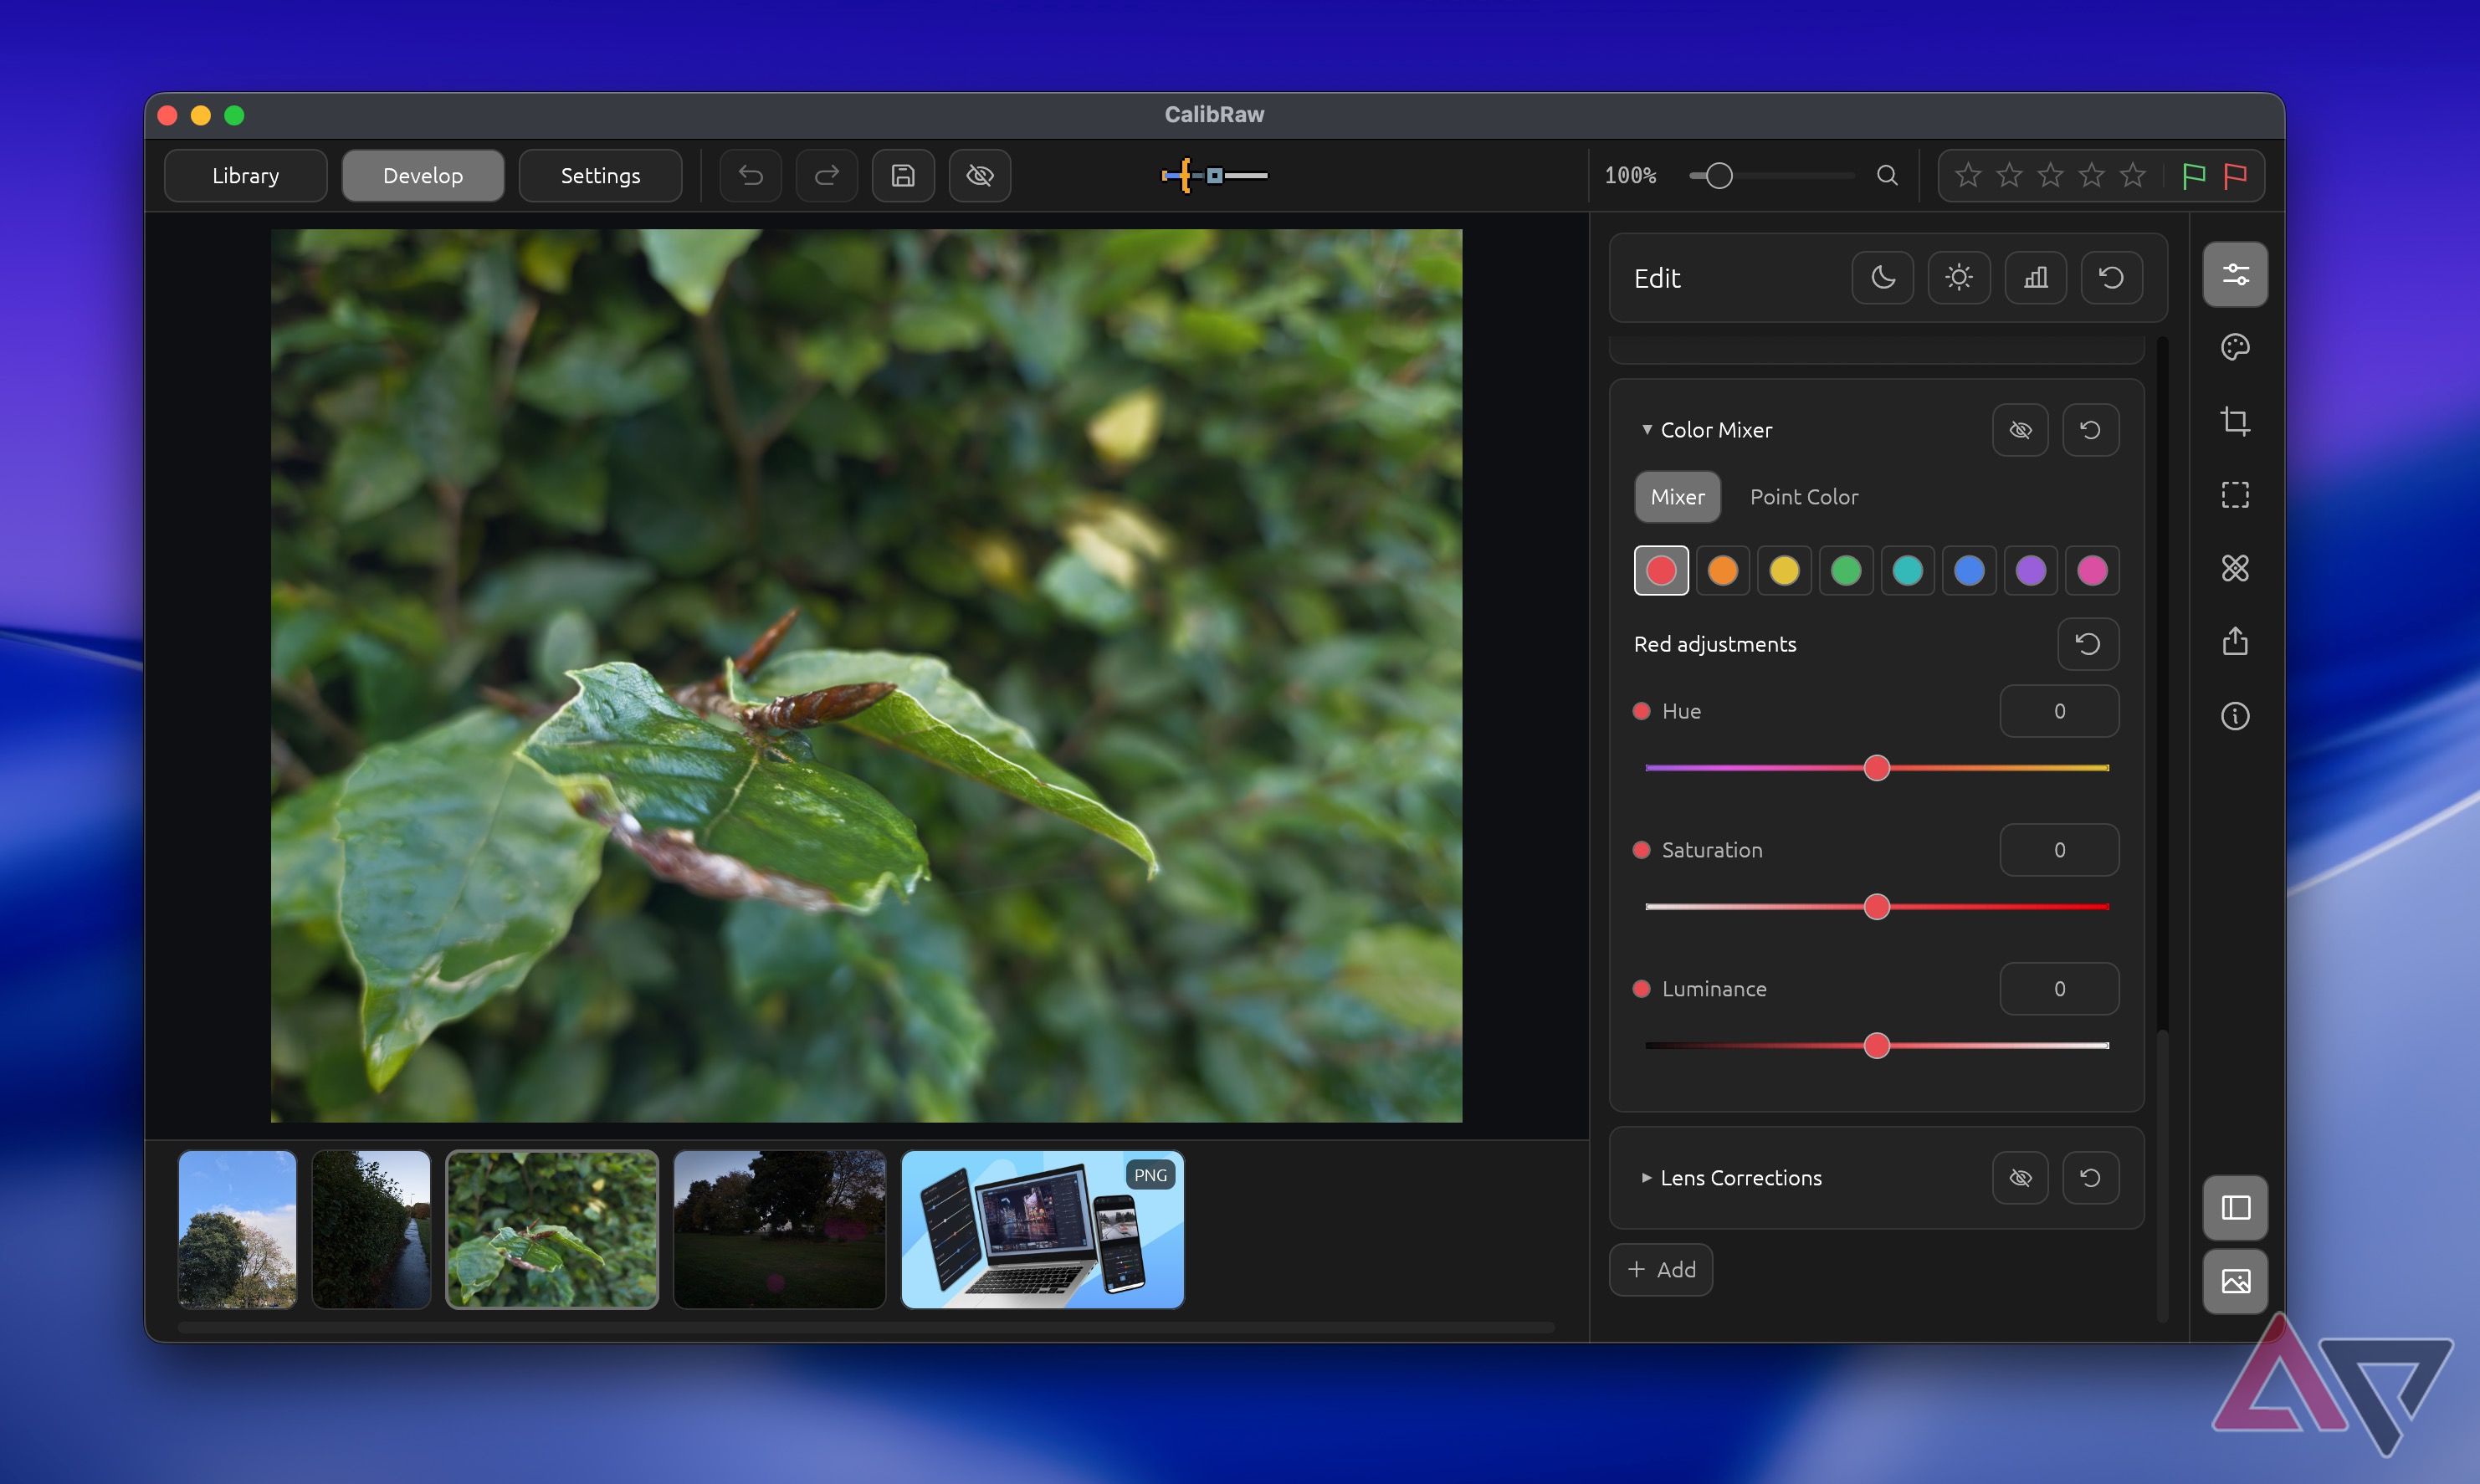Screen dimensions: 2480x1484
Task: Switch to the Library tab
Action: [x=245, y=176]
